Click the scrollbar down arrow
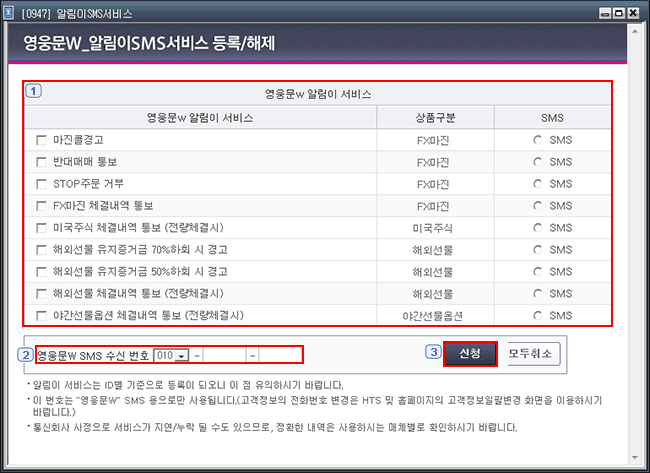The width and height of the screenshot is (650, 473). click(x=635, y=458)
